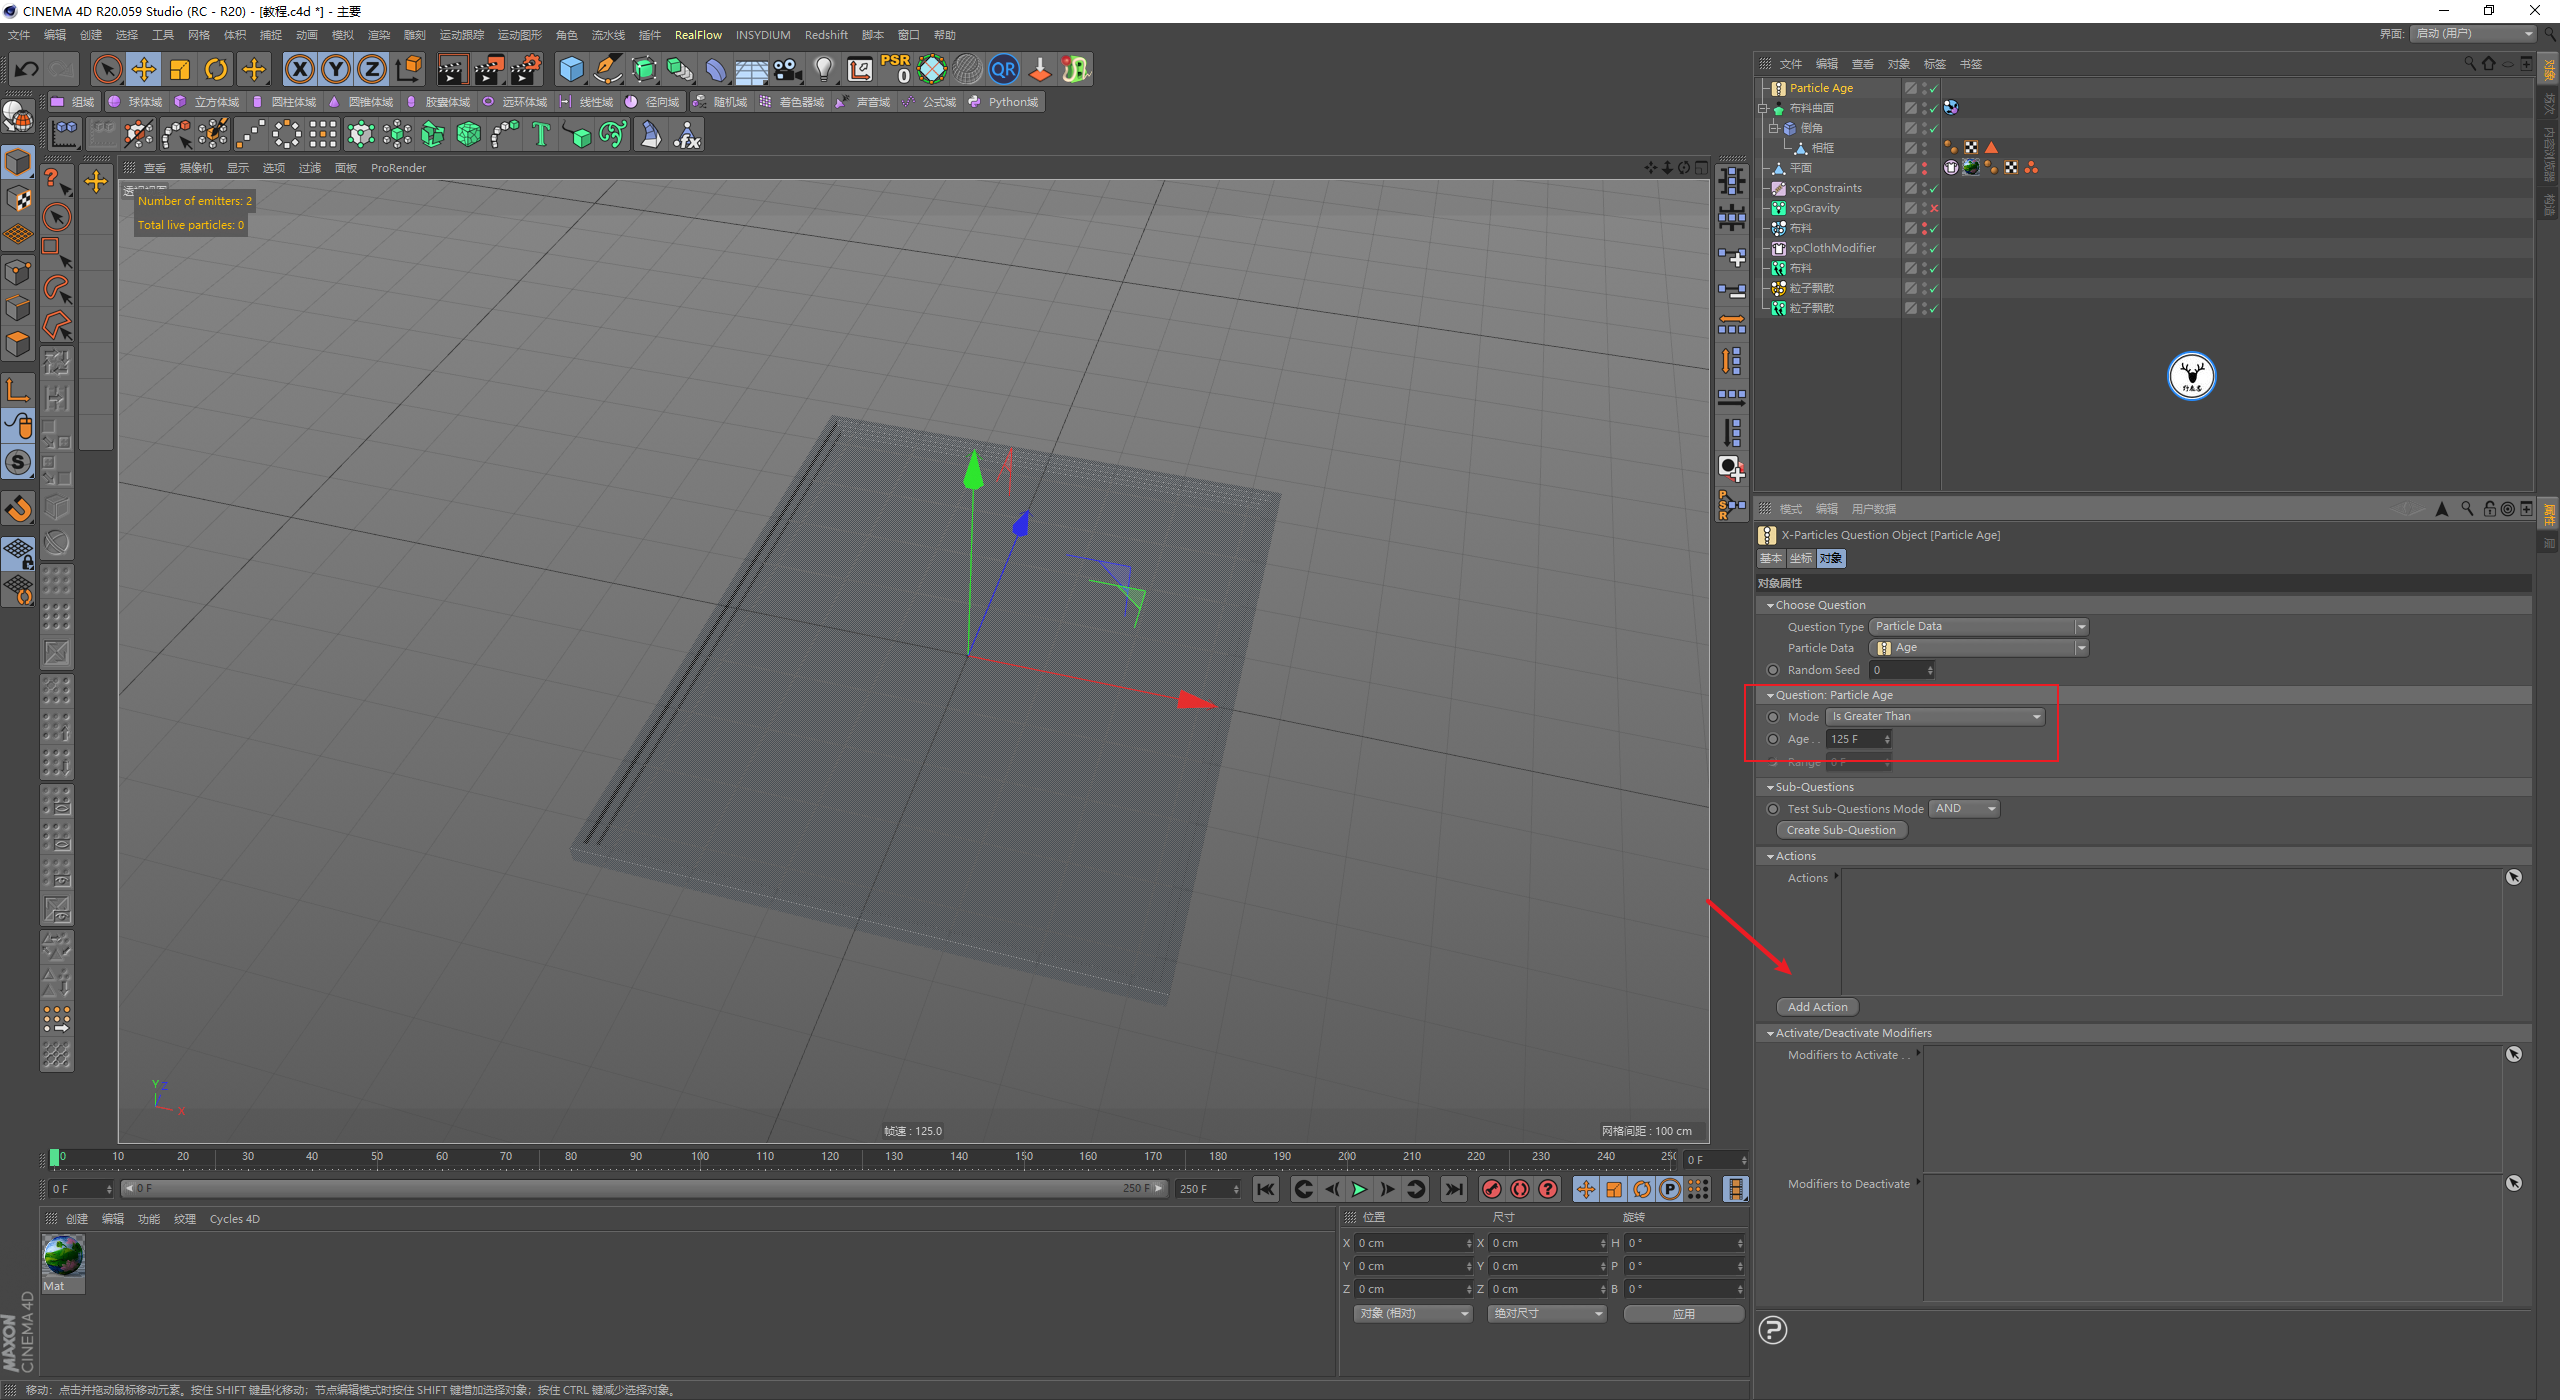Screen dimensions: 2560x1400
Task: Toggle xpGravity enable checkmark
Action: [x=1934, y=208]
